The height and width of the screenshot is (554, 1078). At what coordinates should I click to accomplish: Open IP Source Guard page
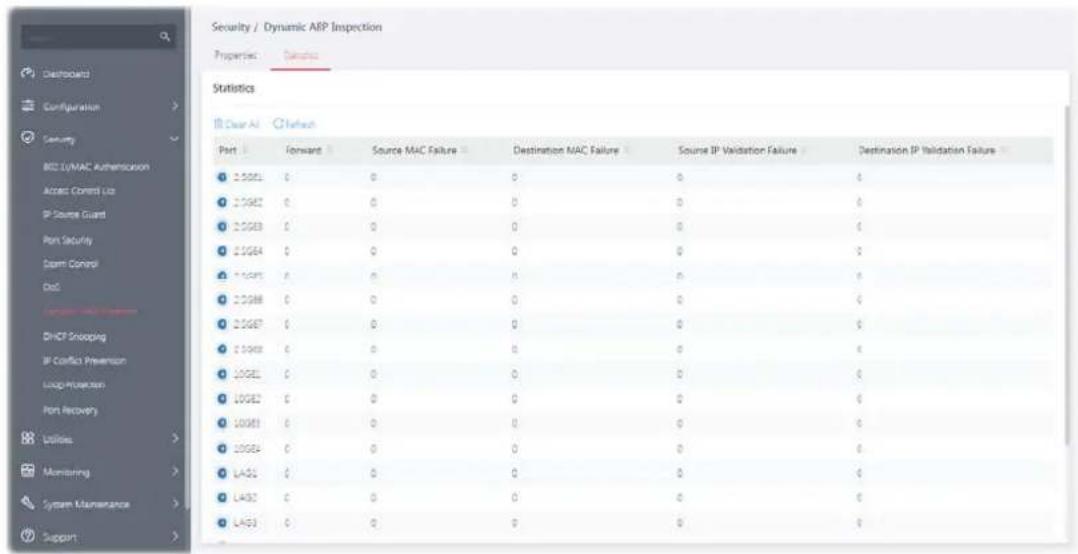[x=73, y=215]
